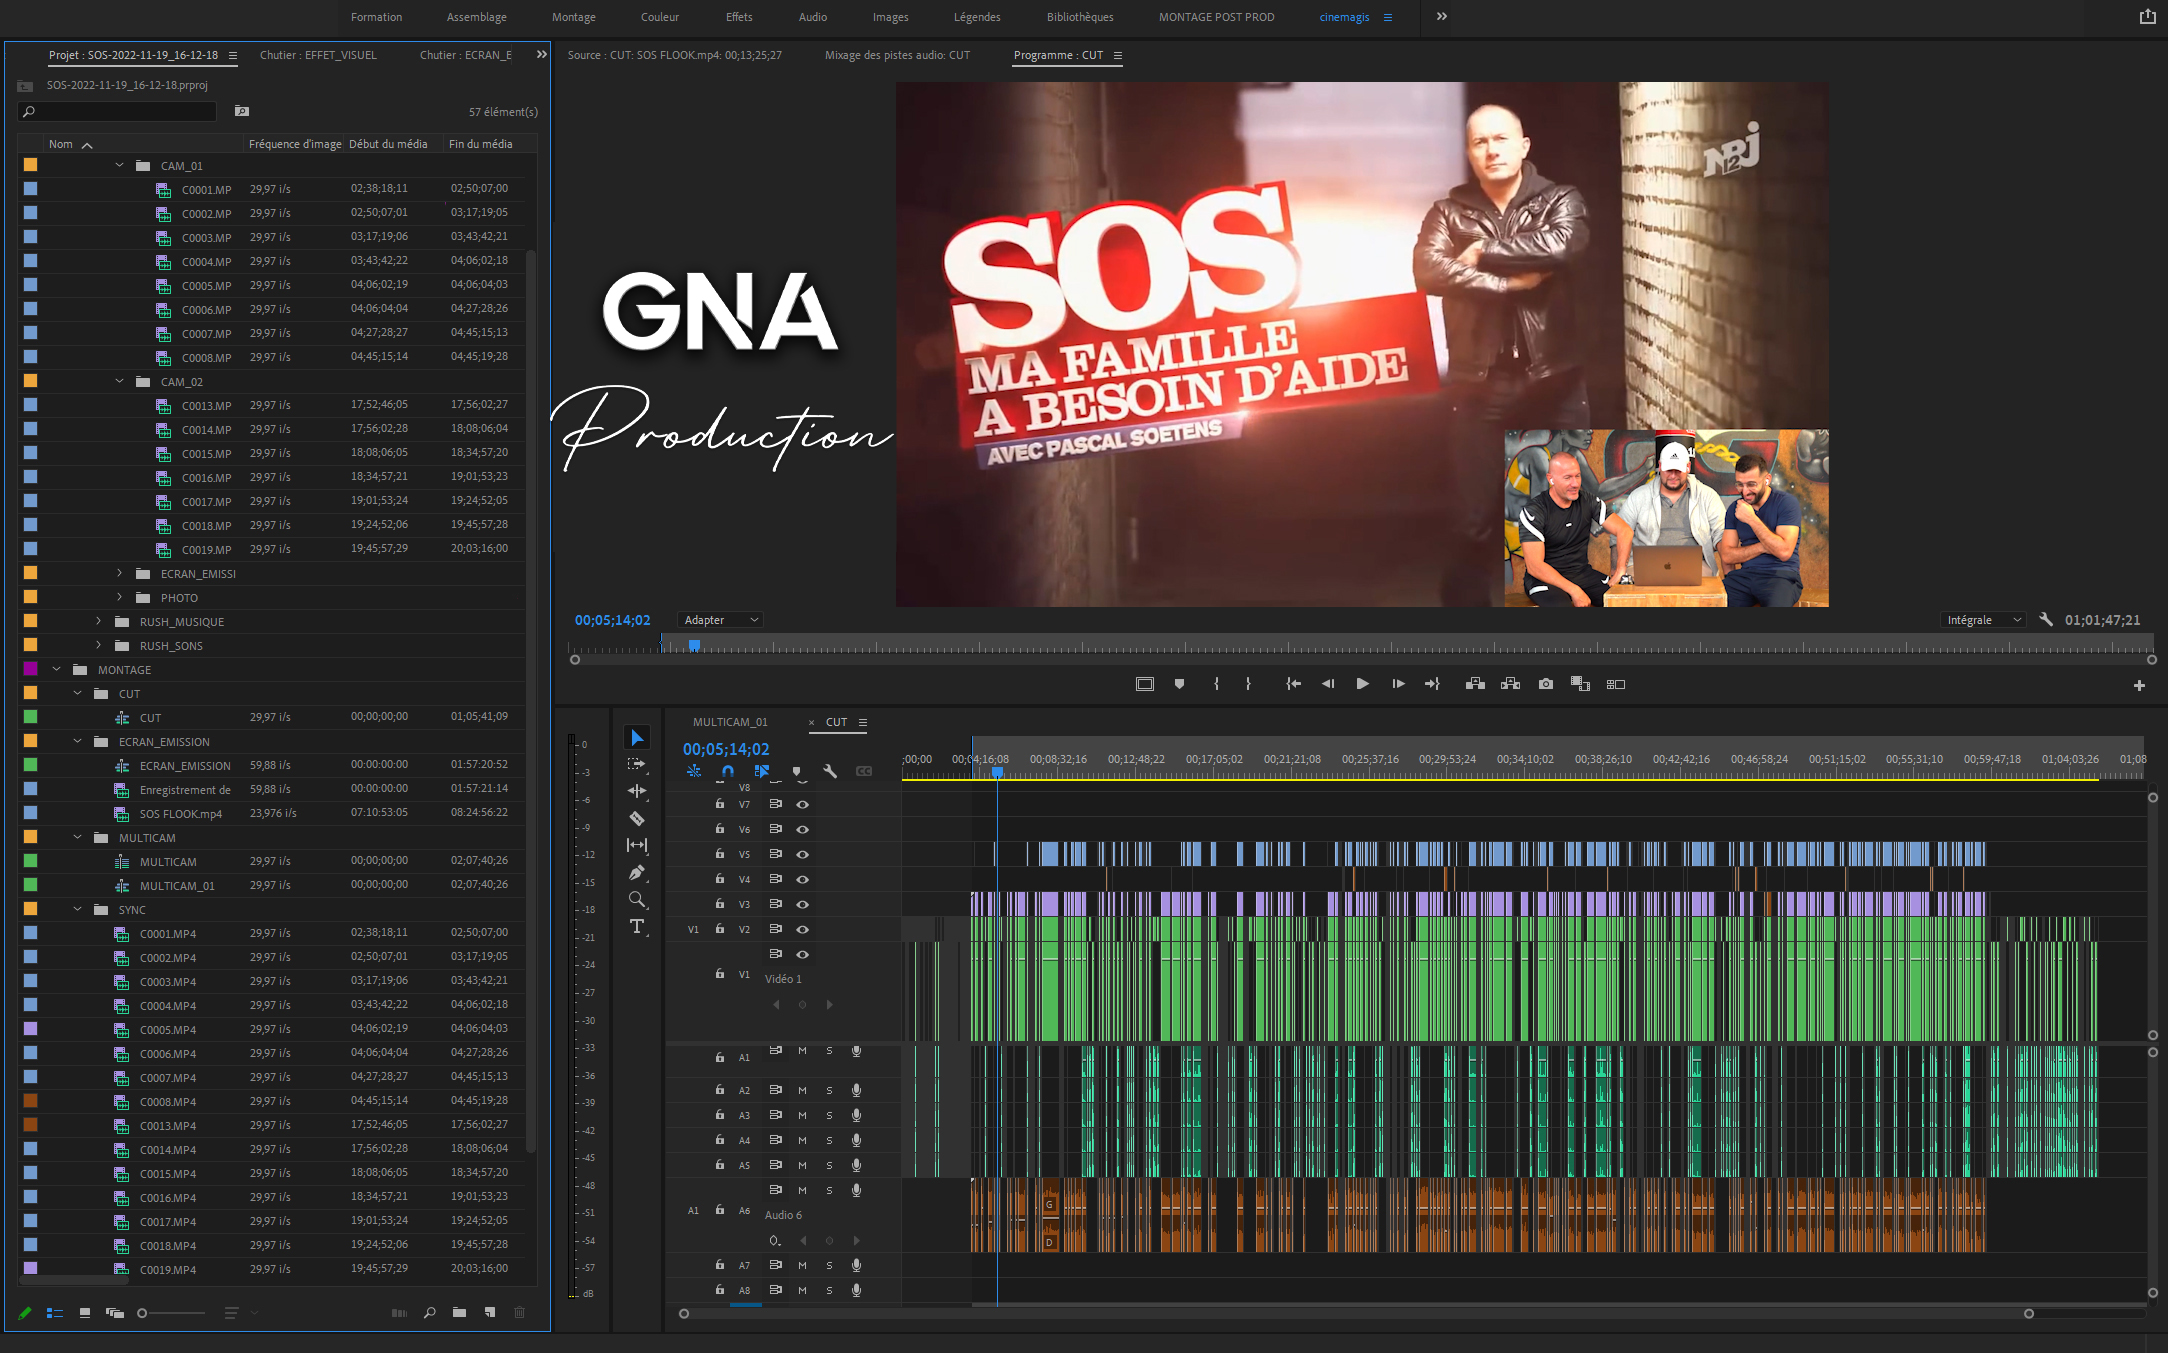The height and width of the screenshot is (1353, 2168).
Task: Switch to the Couleur workspace
Action: point(660,17)
